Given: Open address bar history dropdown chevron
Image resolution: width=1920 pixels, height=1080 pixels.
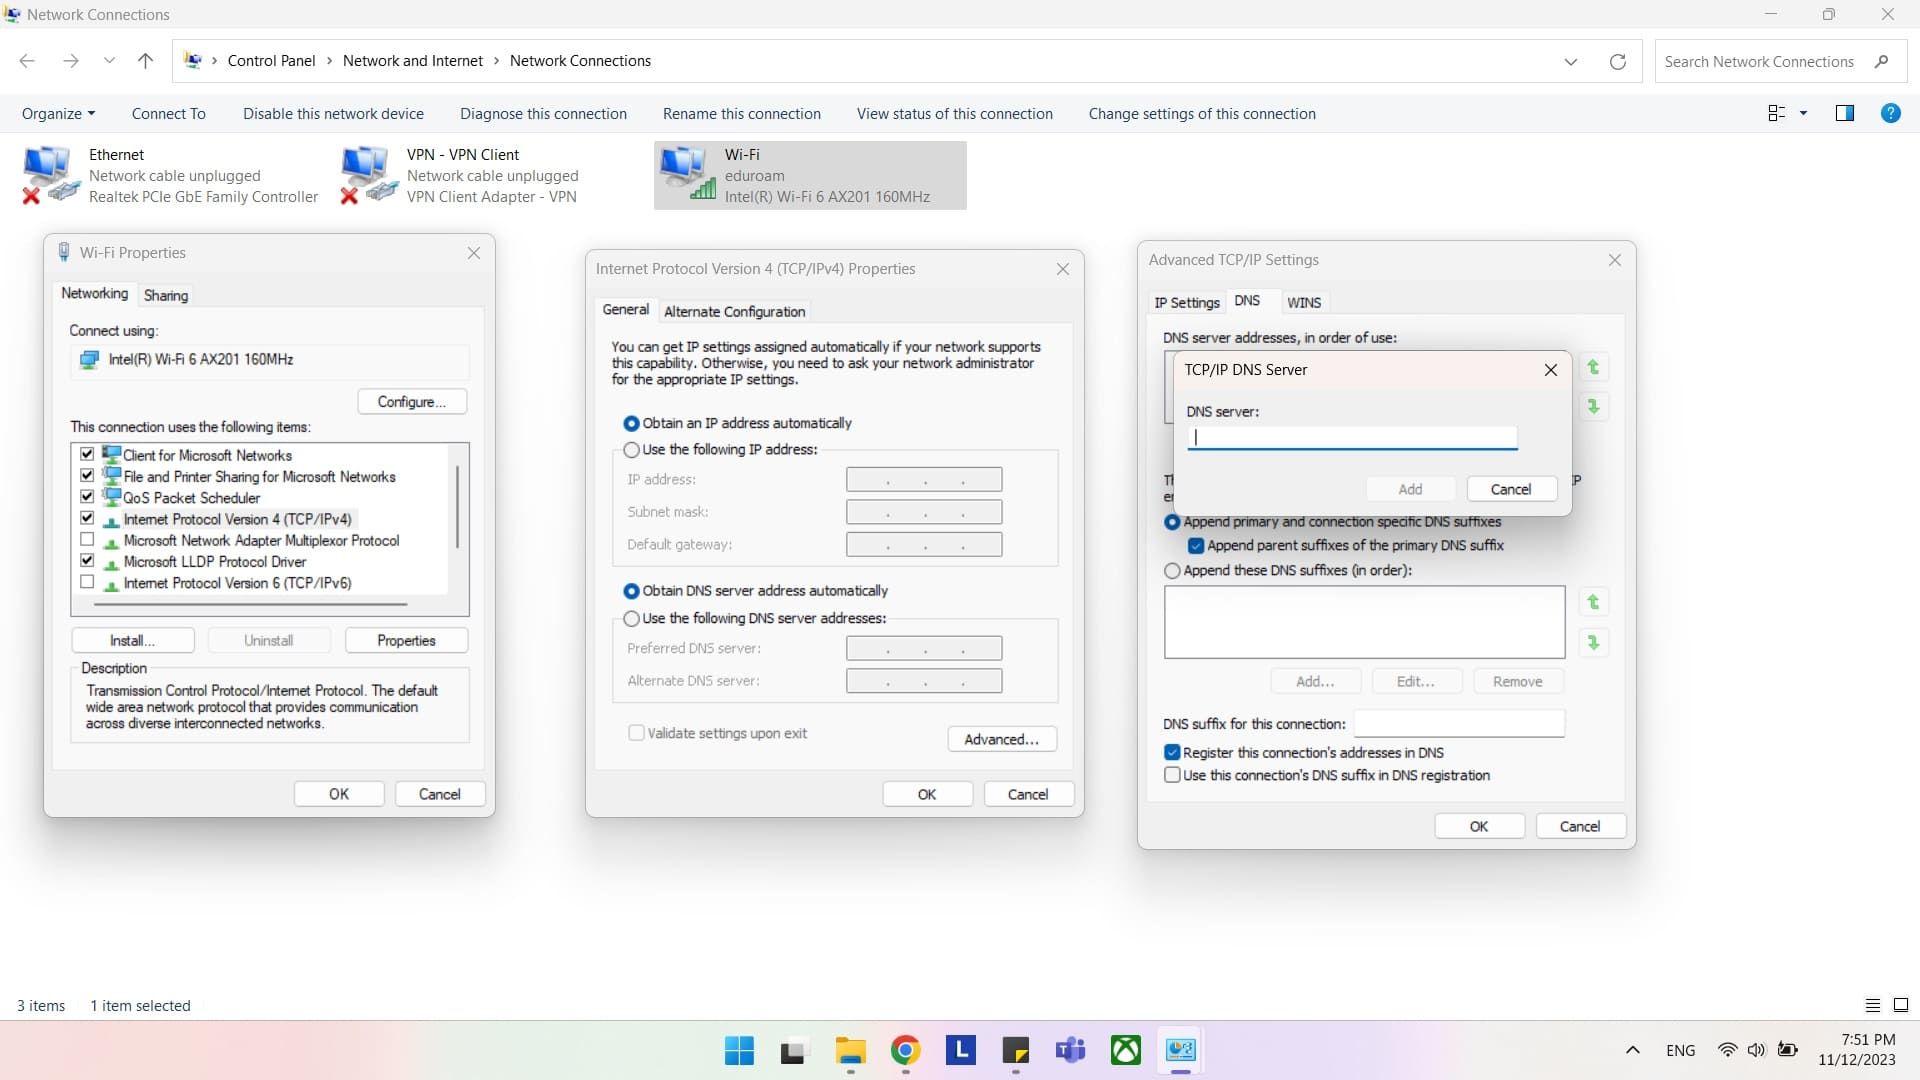Looking at the screenshot, I should (x=1570, y=61).
